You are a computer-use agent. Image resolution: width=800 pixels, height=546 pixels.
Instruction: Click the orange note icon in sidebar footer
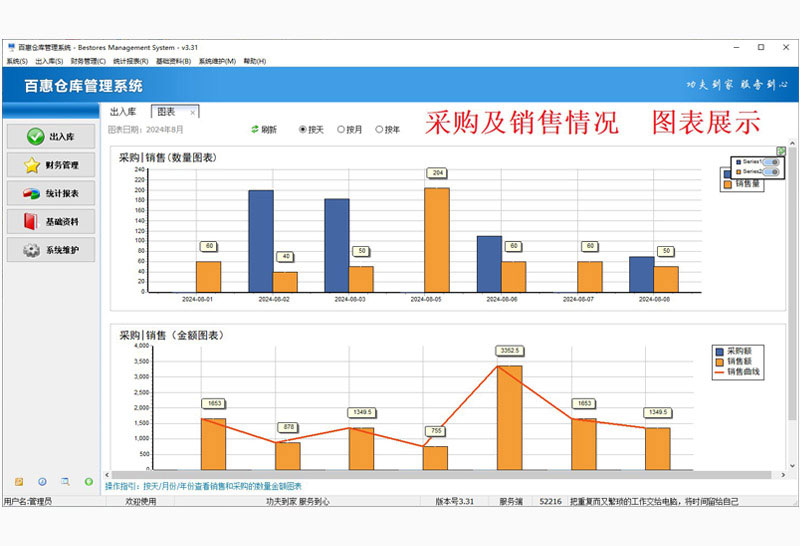click(x=19, y=482)
